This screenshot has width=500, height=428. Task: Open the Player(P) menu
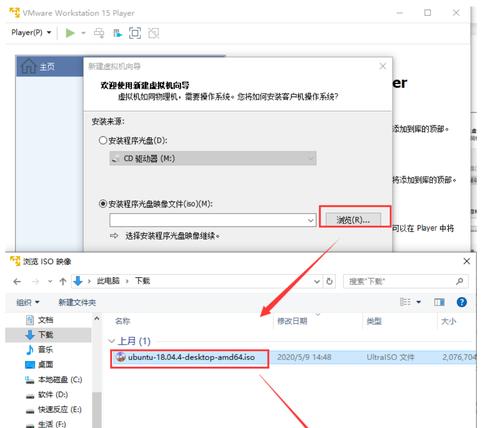coord(31,33)
